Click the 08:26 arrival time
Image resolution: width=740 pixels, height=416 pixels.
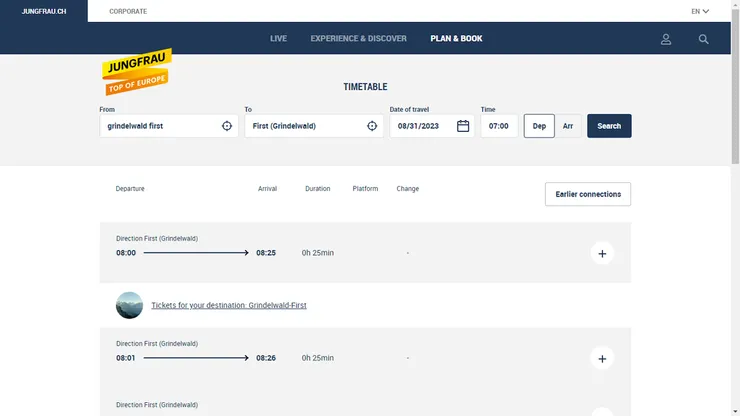[x=266, y=358]
